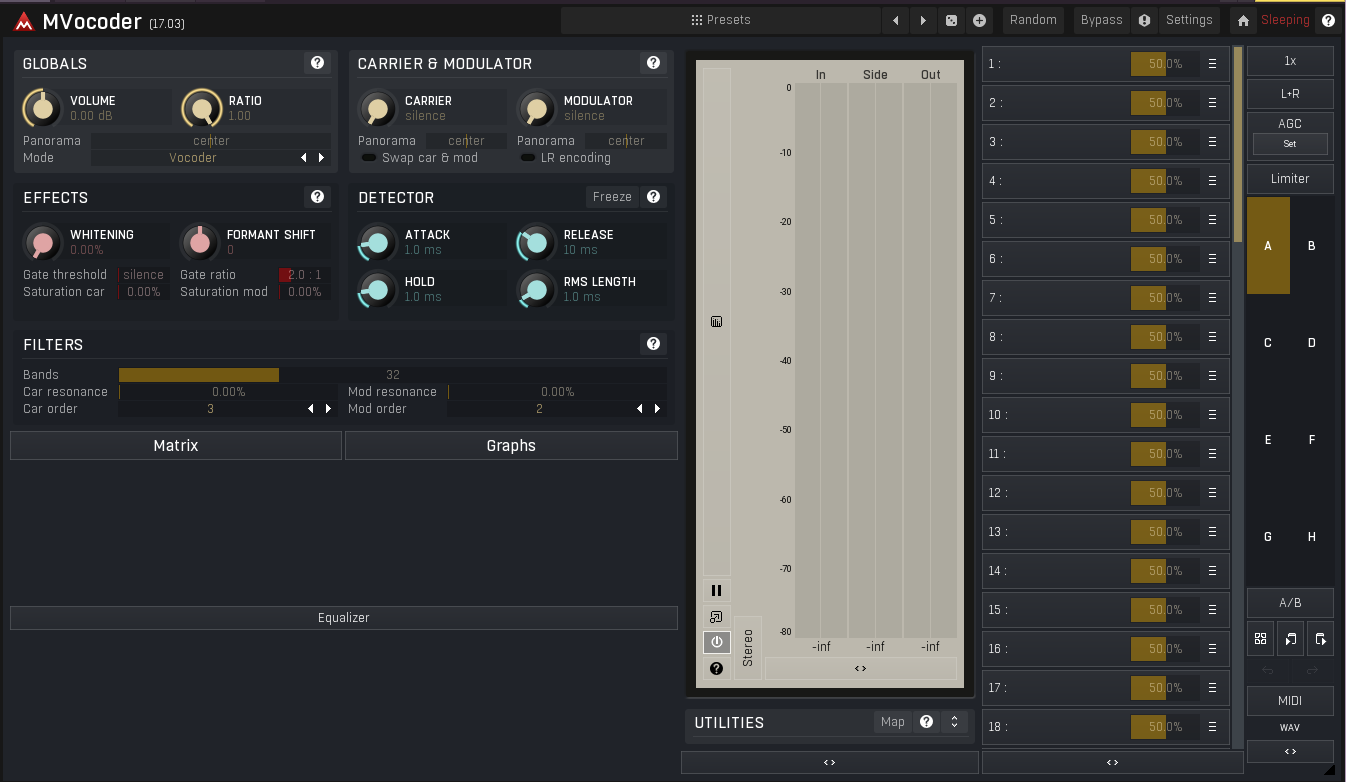This screenshot has height=782, width=1346.
Task: Select preset slot B
Action: pos(1312,246)
